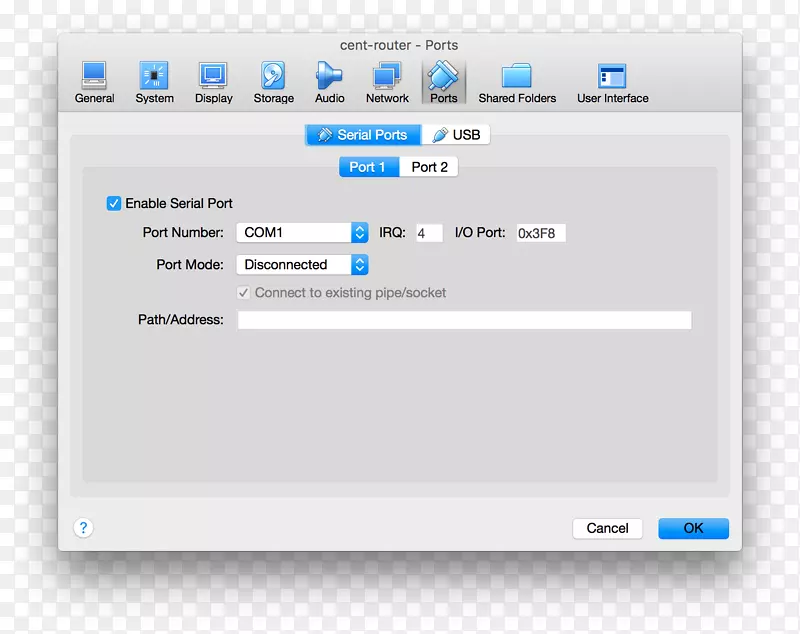Click Cancel to discard changes
Image resolution: width=800 pixels, height=634 pixels.
click(x=607, y=528)
